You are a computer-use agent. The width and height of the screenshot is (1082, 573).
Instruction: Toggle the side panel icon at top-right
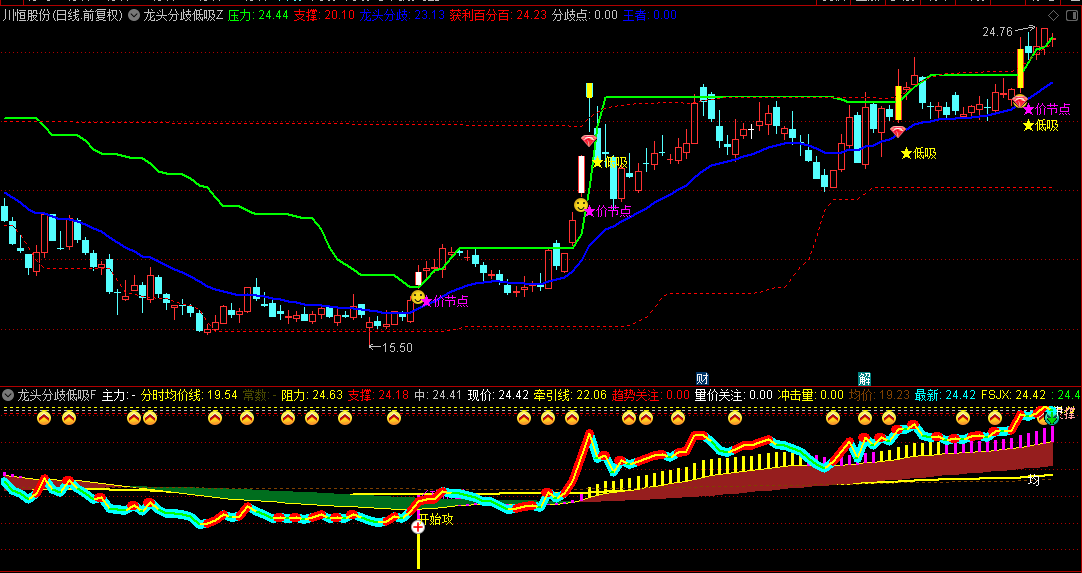pos(1071,15)
